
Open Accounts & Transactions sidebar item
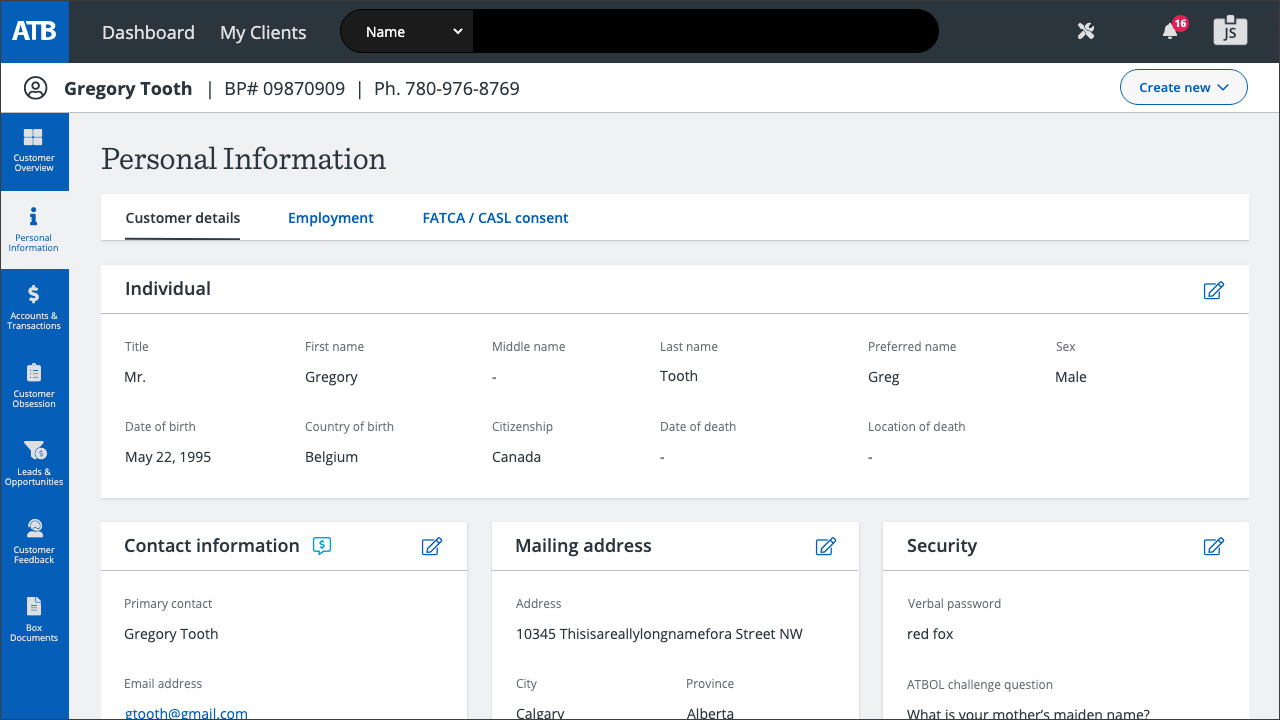(x=34, y=308)
